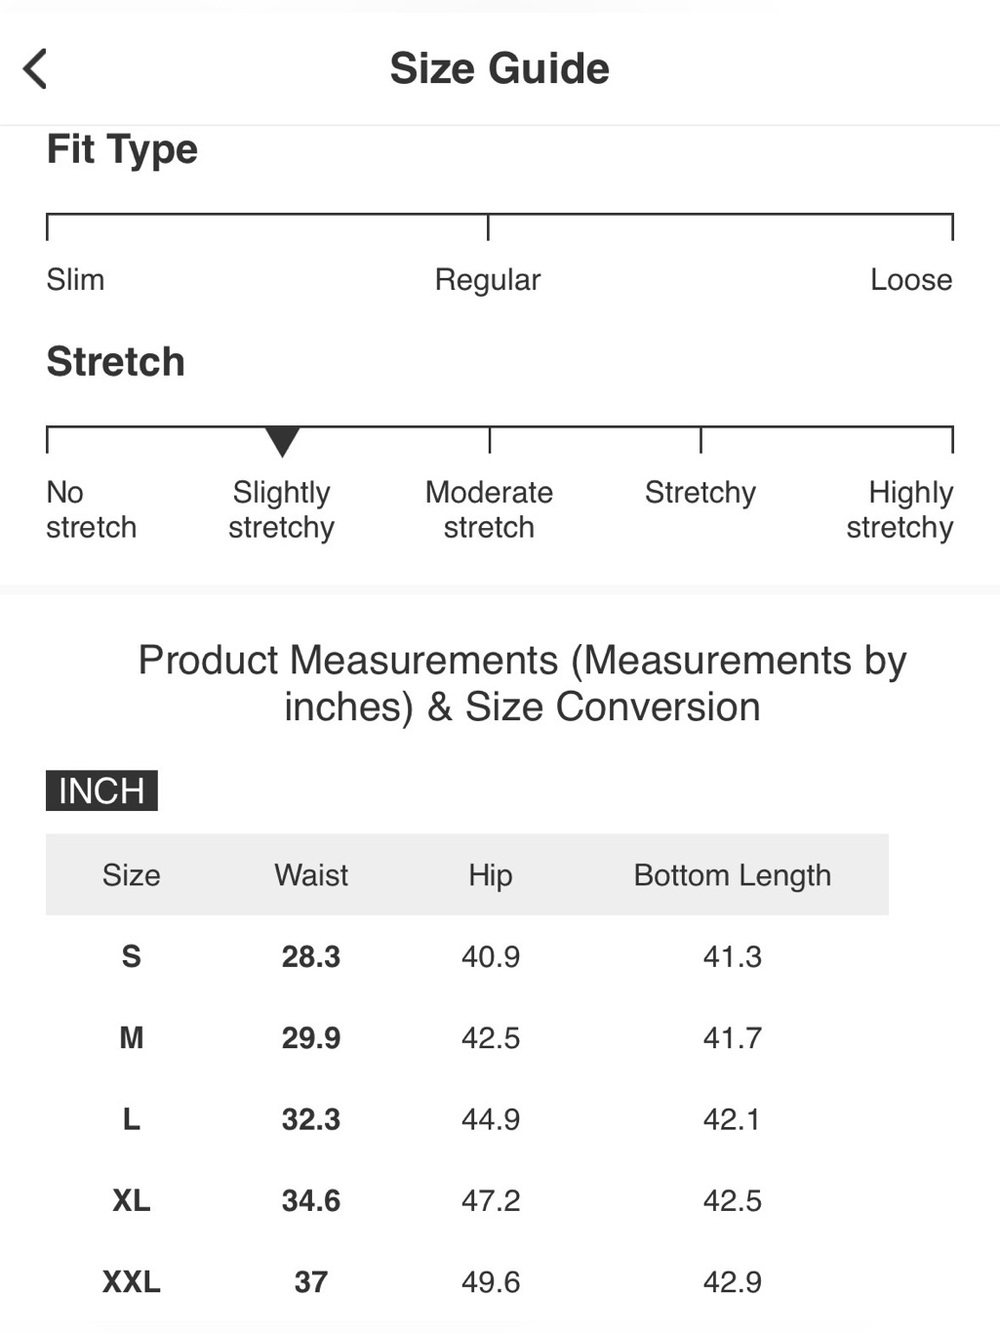Select size L row label
This screenshot has height=1333, width=1000.
tap(131, 1119)
